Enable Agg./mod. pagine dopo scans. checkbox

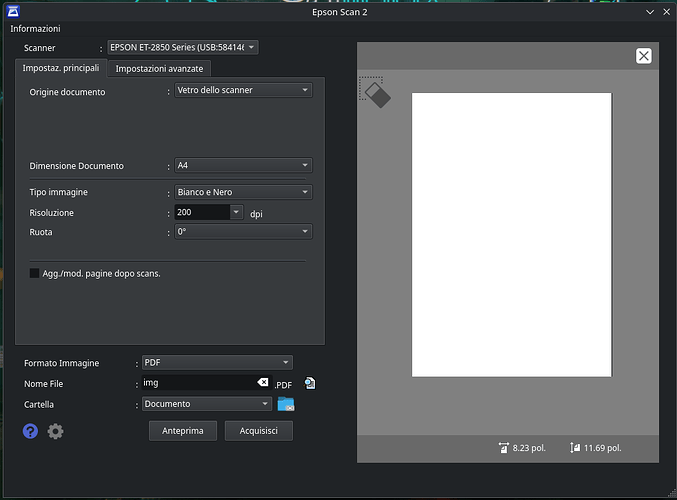click(x=35, y=273)
